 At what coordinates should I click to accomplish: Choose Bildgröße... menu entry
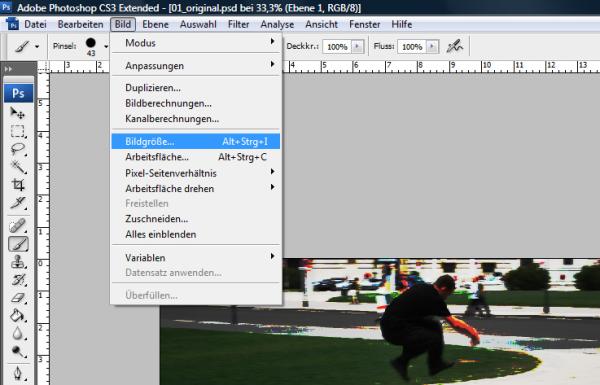pos(196,141)
